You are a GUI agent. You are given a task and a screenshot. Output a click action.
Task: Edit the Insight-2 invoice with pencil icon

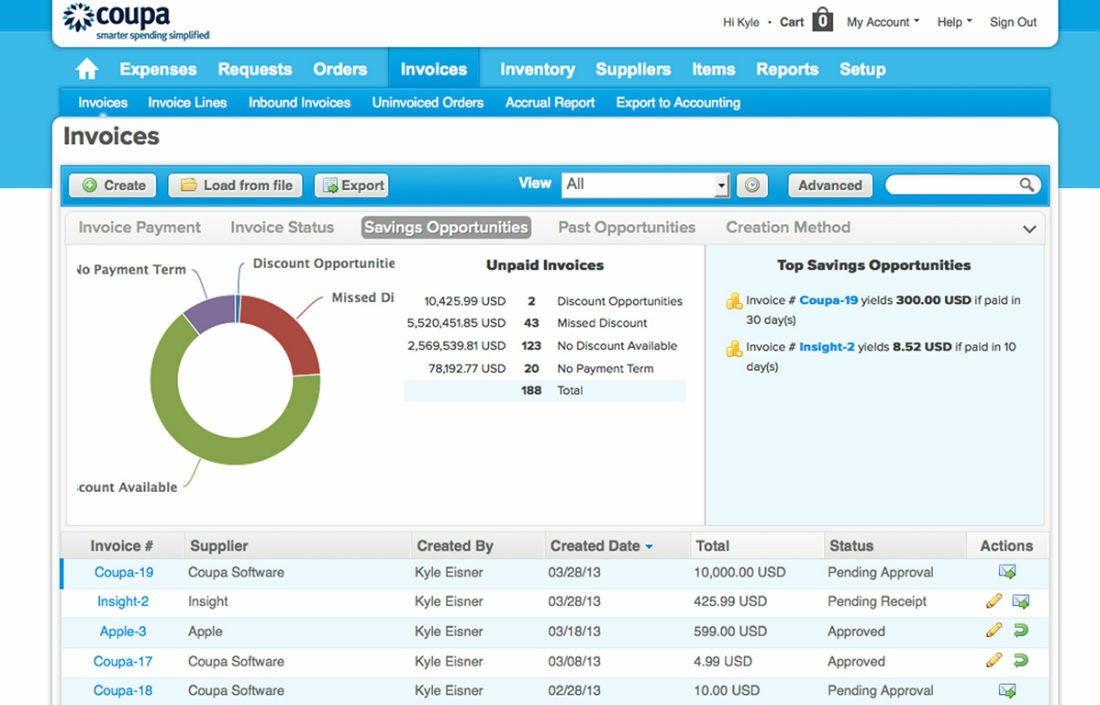(993, 601)
